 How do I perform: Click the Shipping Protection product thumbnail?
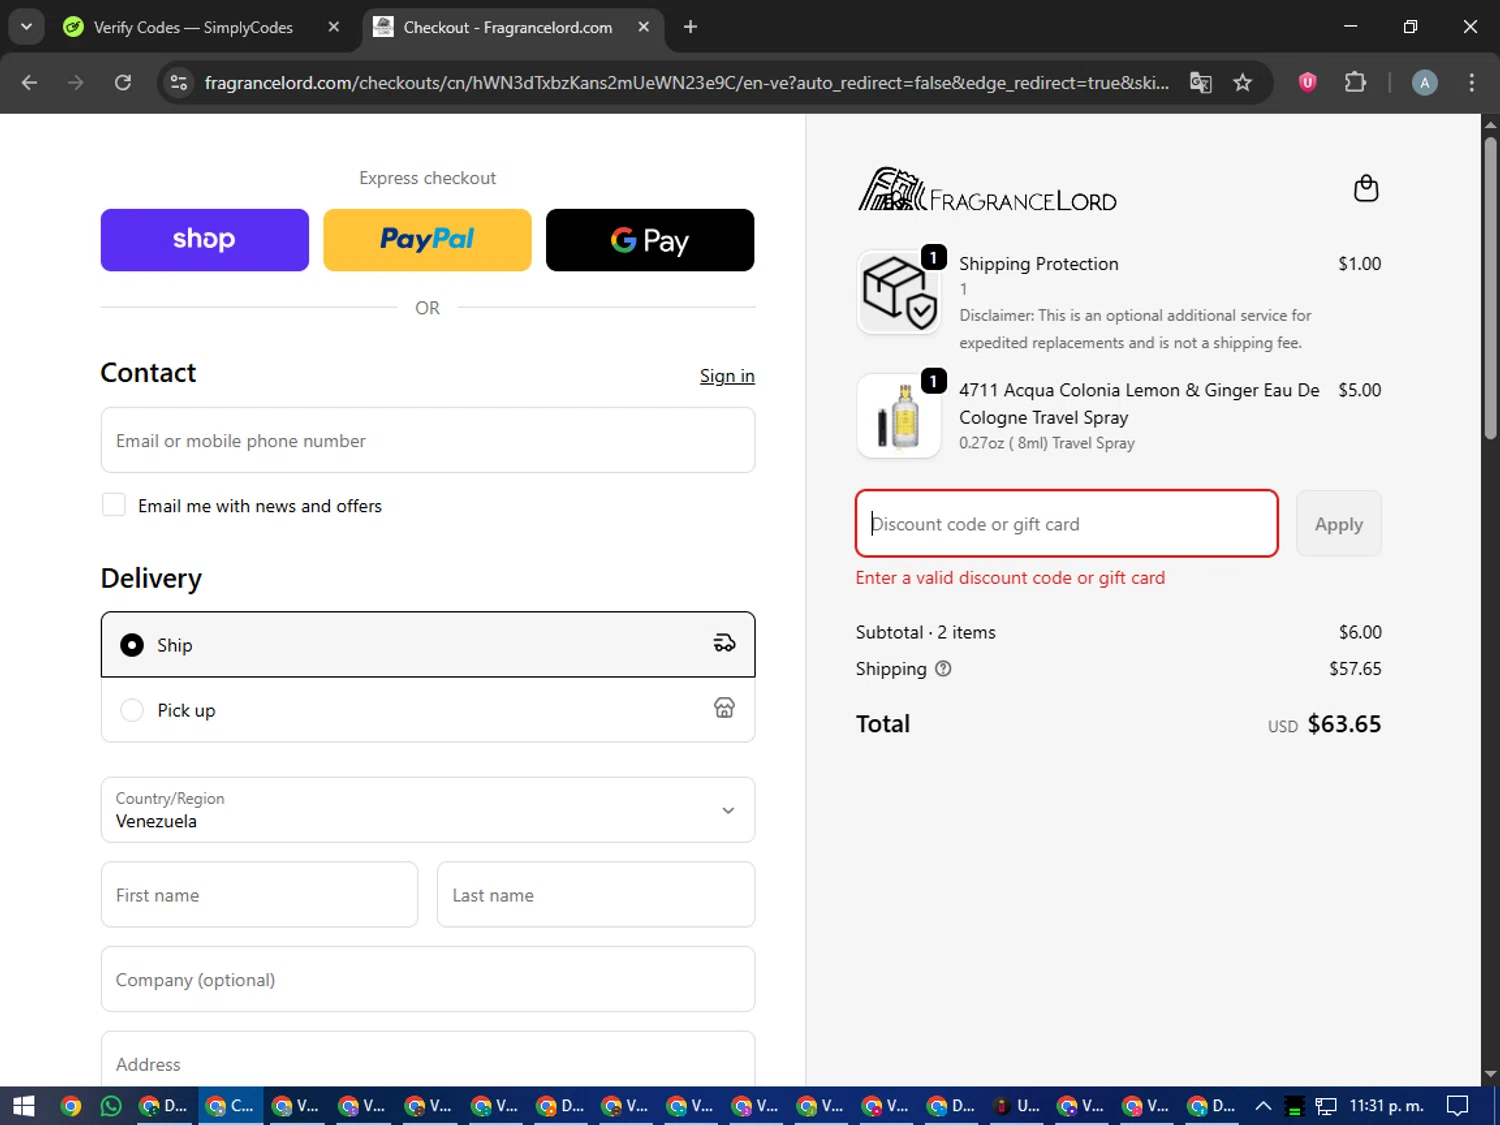pos(899,292)
